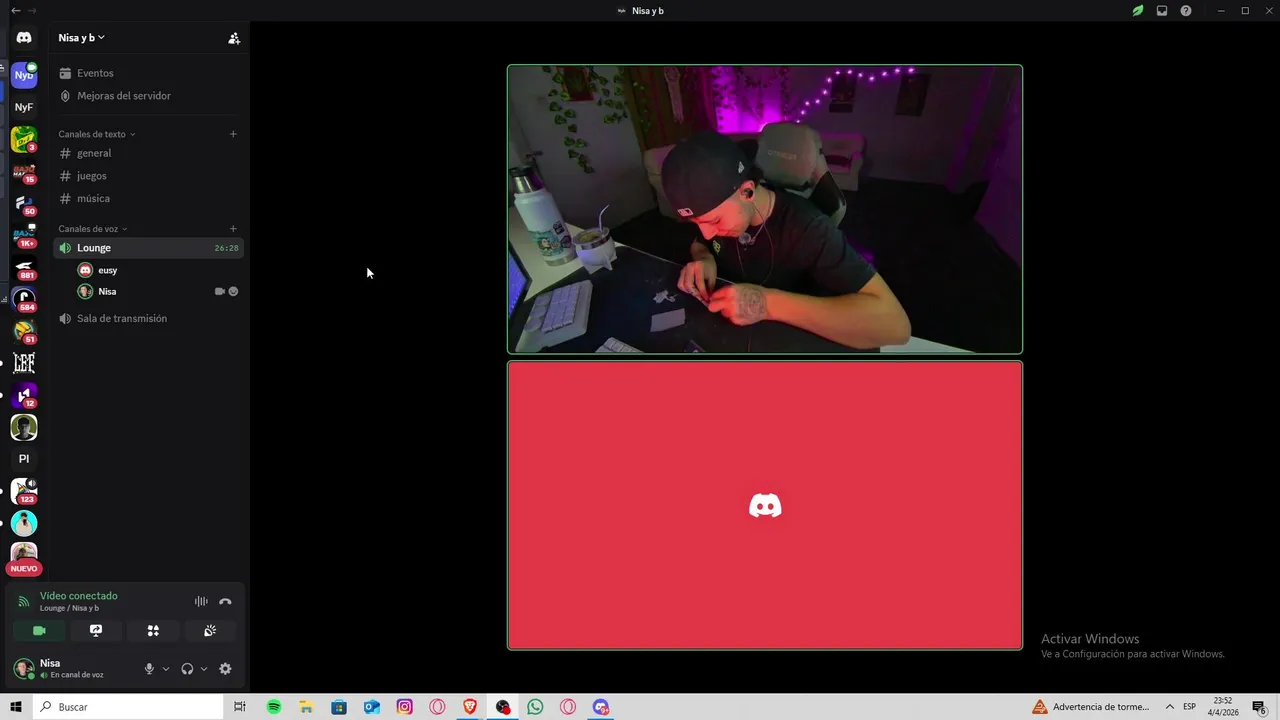Open connection info via Video conectado
Screen dimensions: 1280x720
tap(79, 596)
